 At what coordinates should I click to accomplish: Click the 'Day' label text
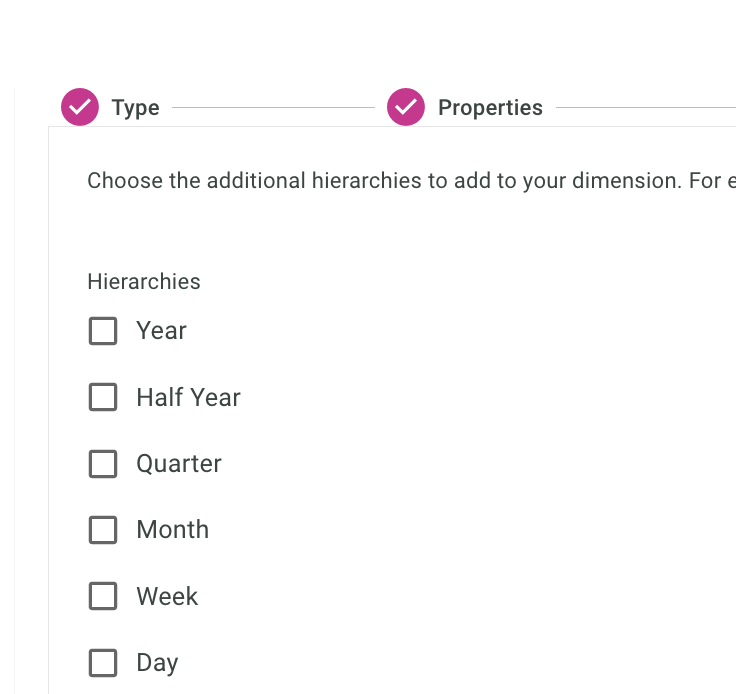pyautogui.click(x=157, y=663)
